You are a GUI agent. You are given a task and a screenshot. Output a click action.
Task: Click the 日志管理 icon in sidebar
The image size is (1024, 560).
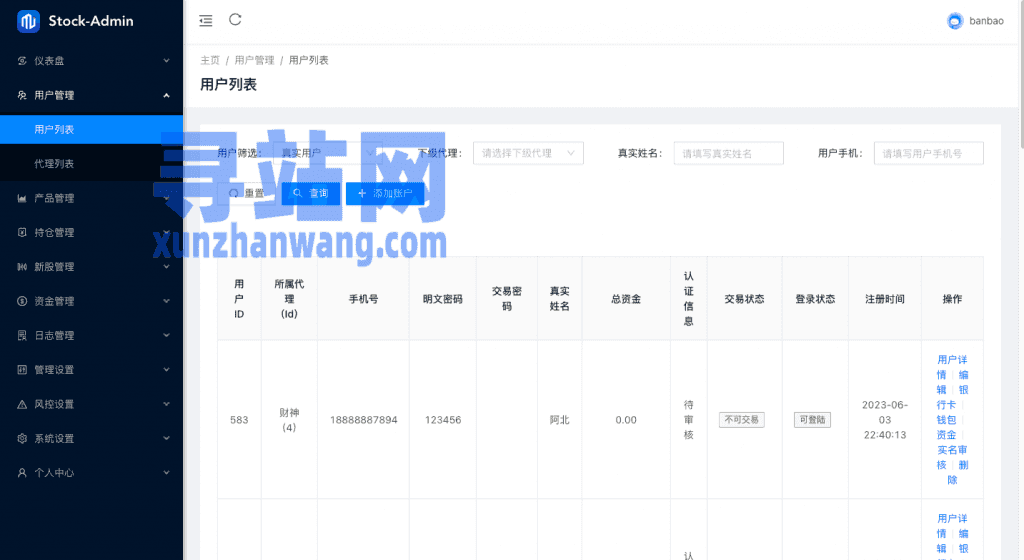tap(22, 335)
